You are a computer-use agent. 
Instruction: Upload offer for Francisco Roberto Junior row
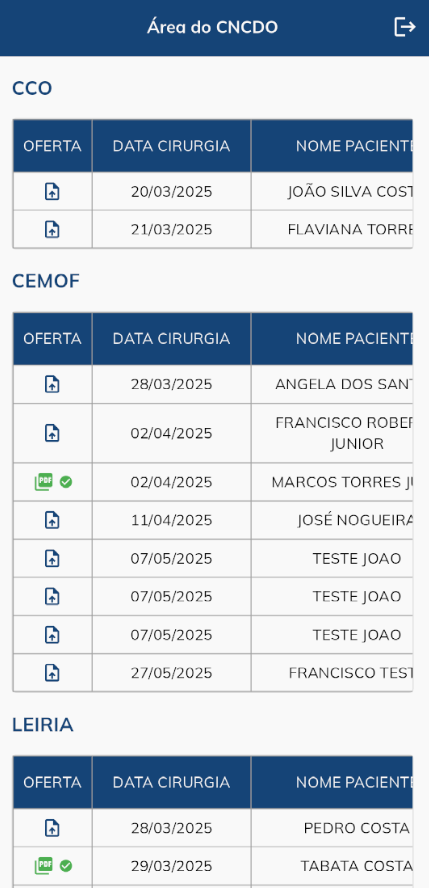(x=52, y=433)
